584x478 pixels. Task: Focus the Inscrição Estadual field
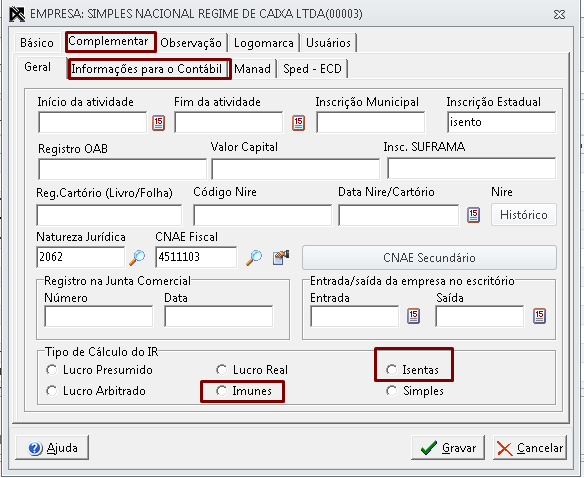[x=501, y=122]
